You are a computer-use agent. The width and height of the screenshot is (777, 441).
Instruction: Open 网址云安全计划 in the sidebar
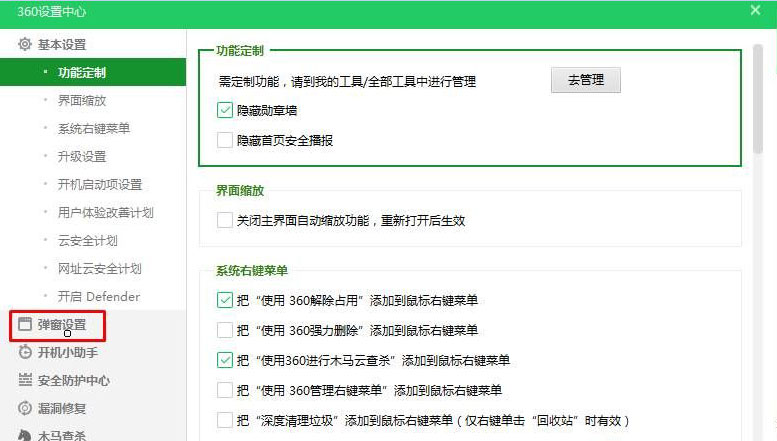tap(100, 269)
